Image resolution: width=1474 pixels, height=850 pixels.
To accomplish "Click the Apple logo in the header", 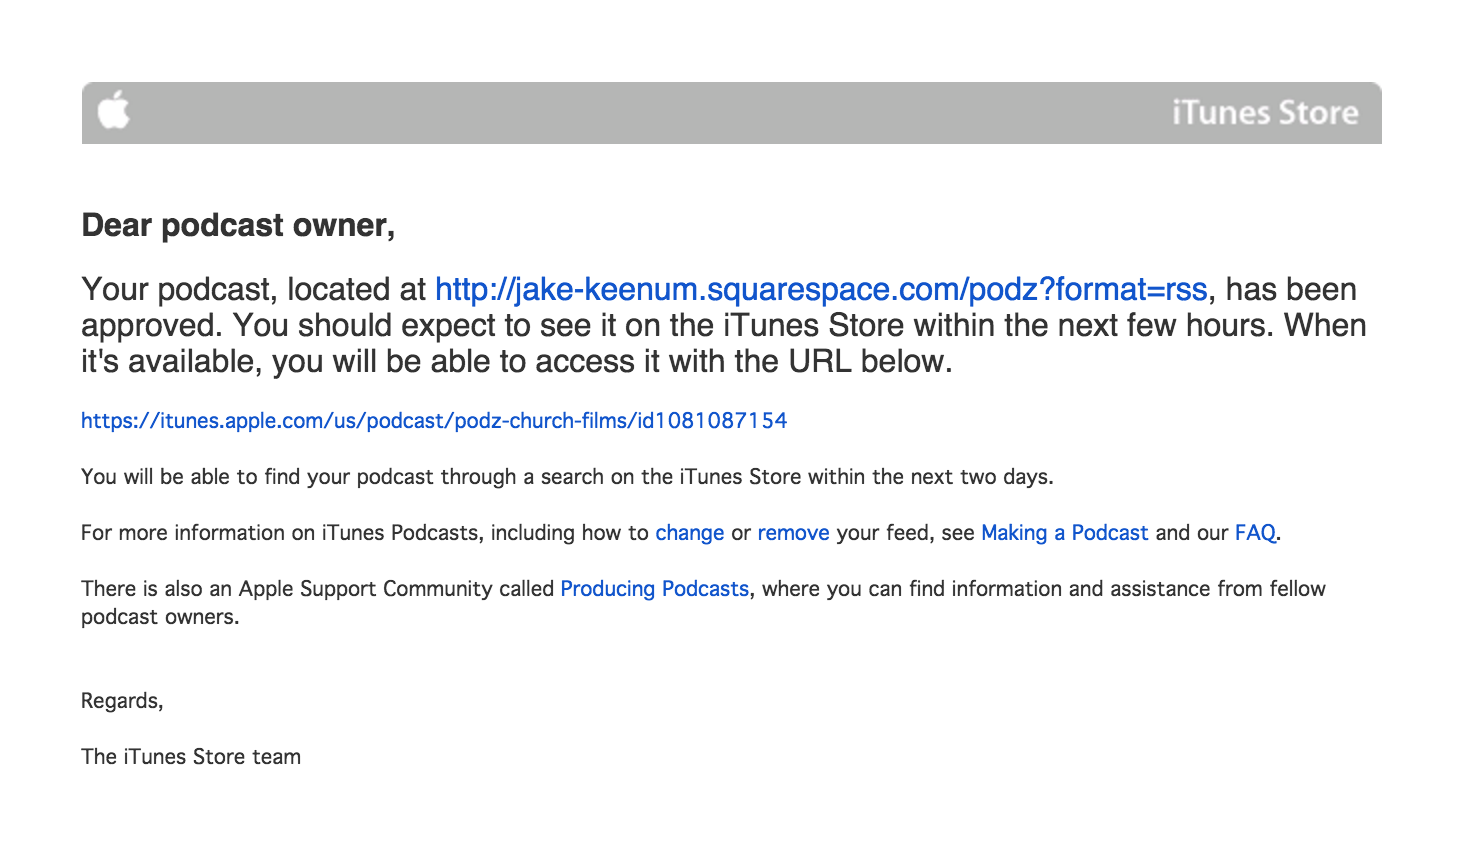I will 114,110.
